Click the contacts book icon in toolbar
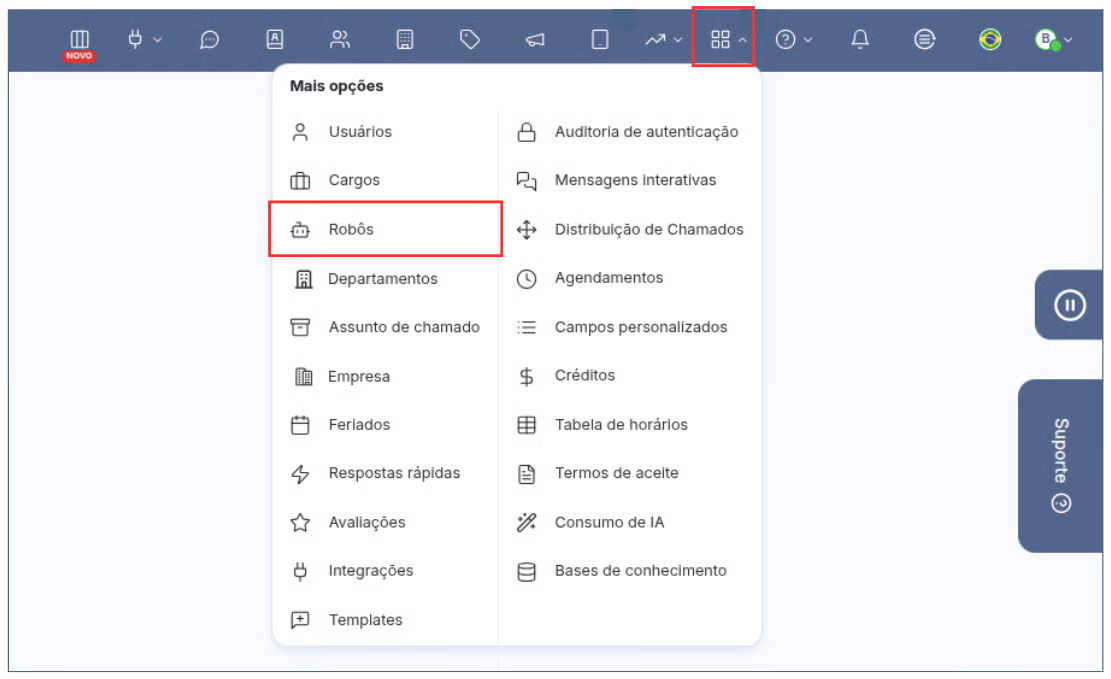This screenshot has width=1111, height=679. click(274, 39)
